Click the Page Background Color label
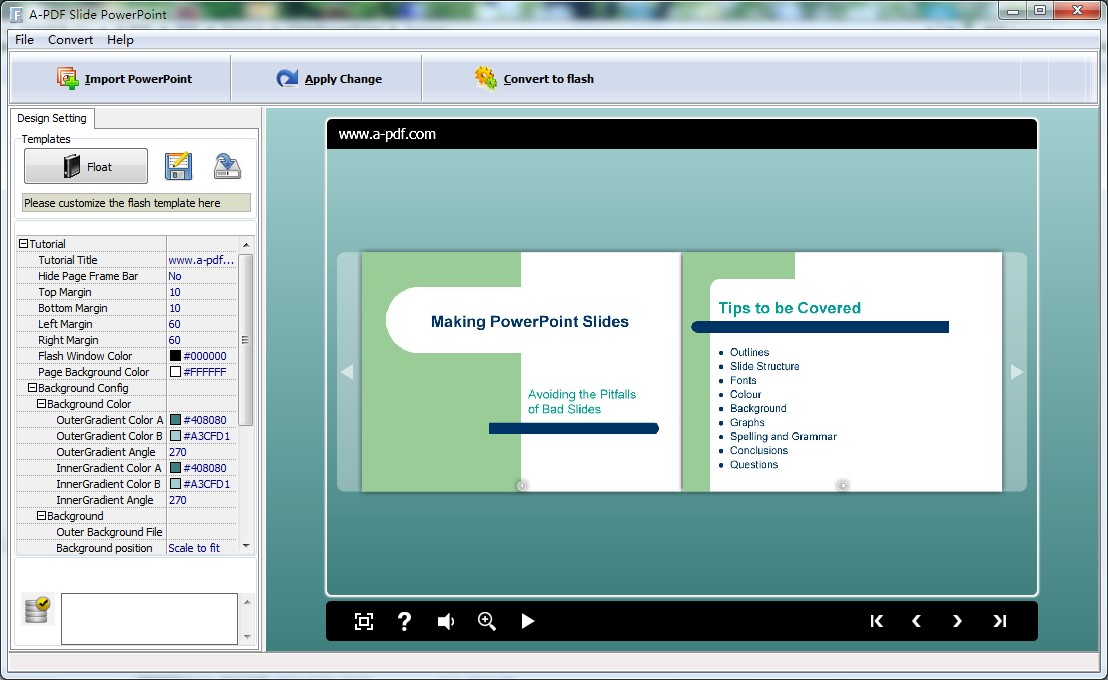 pyautogui.click(x=93, y=372)
